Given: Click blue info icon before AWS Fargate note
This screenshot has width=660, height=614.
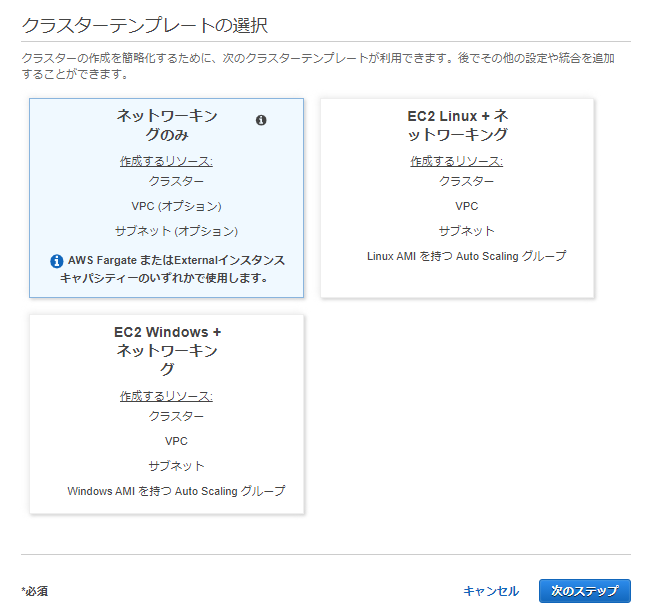Looking at the screenshot, I should [56, 261].
